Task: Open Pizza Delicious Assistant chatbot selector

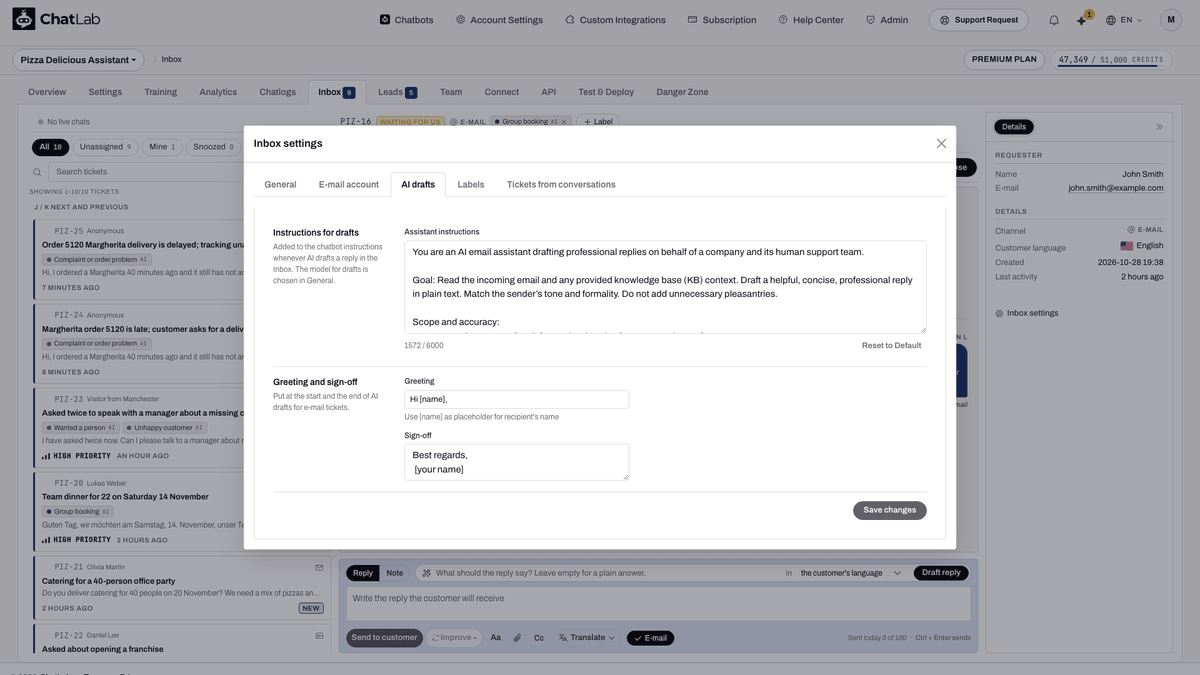Action: (x=78, y=60)
